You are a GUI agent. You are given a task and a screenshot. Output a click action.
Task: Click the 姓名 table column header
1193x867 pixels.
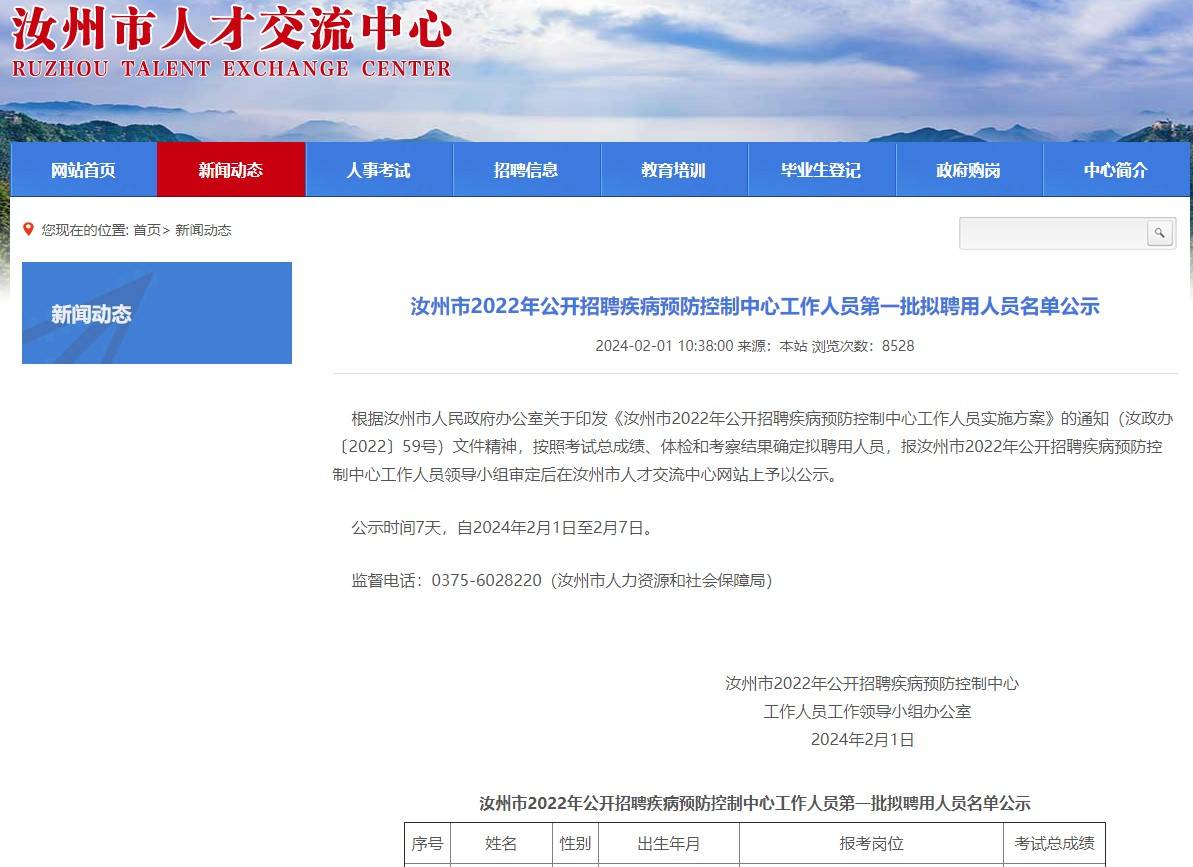pos(501,843)
